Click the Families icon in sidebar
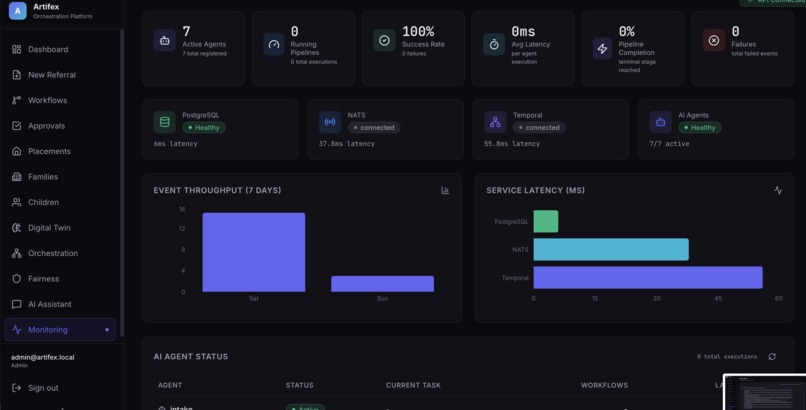The height and width of the screenshot is (410, 806). (x=16, y=177)
